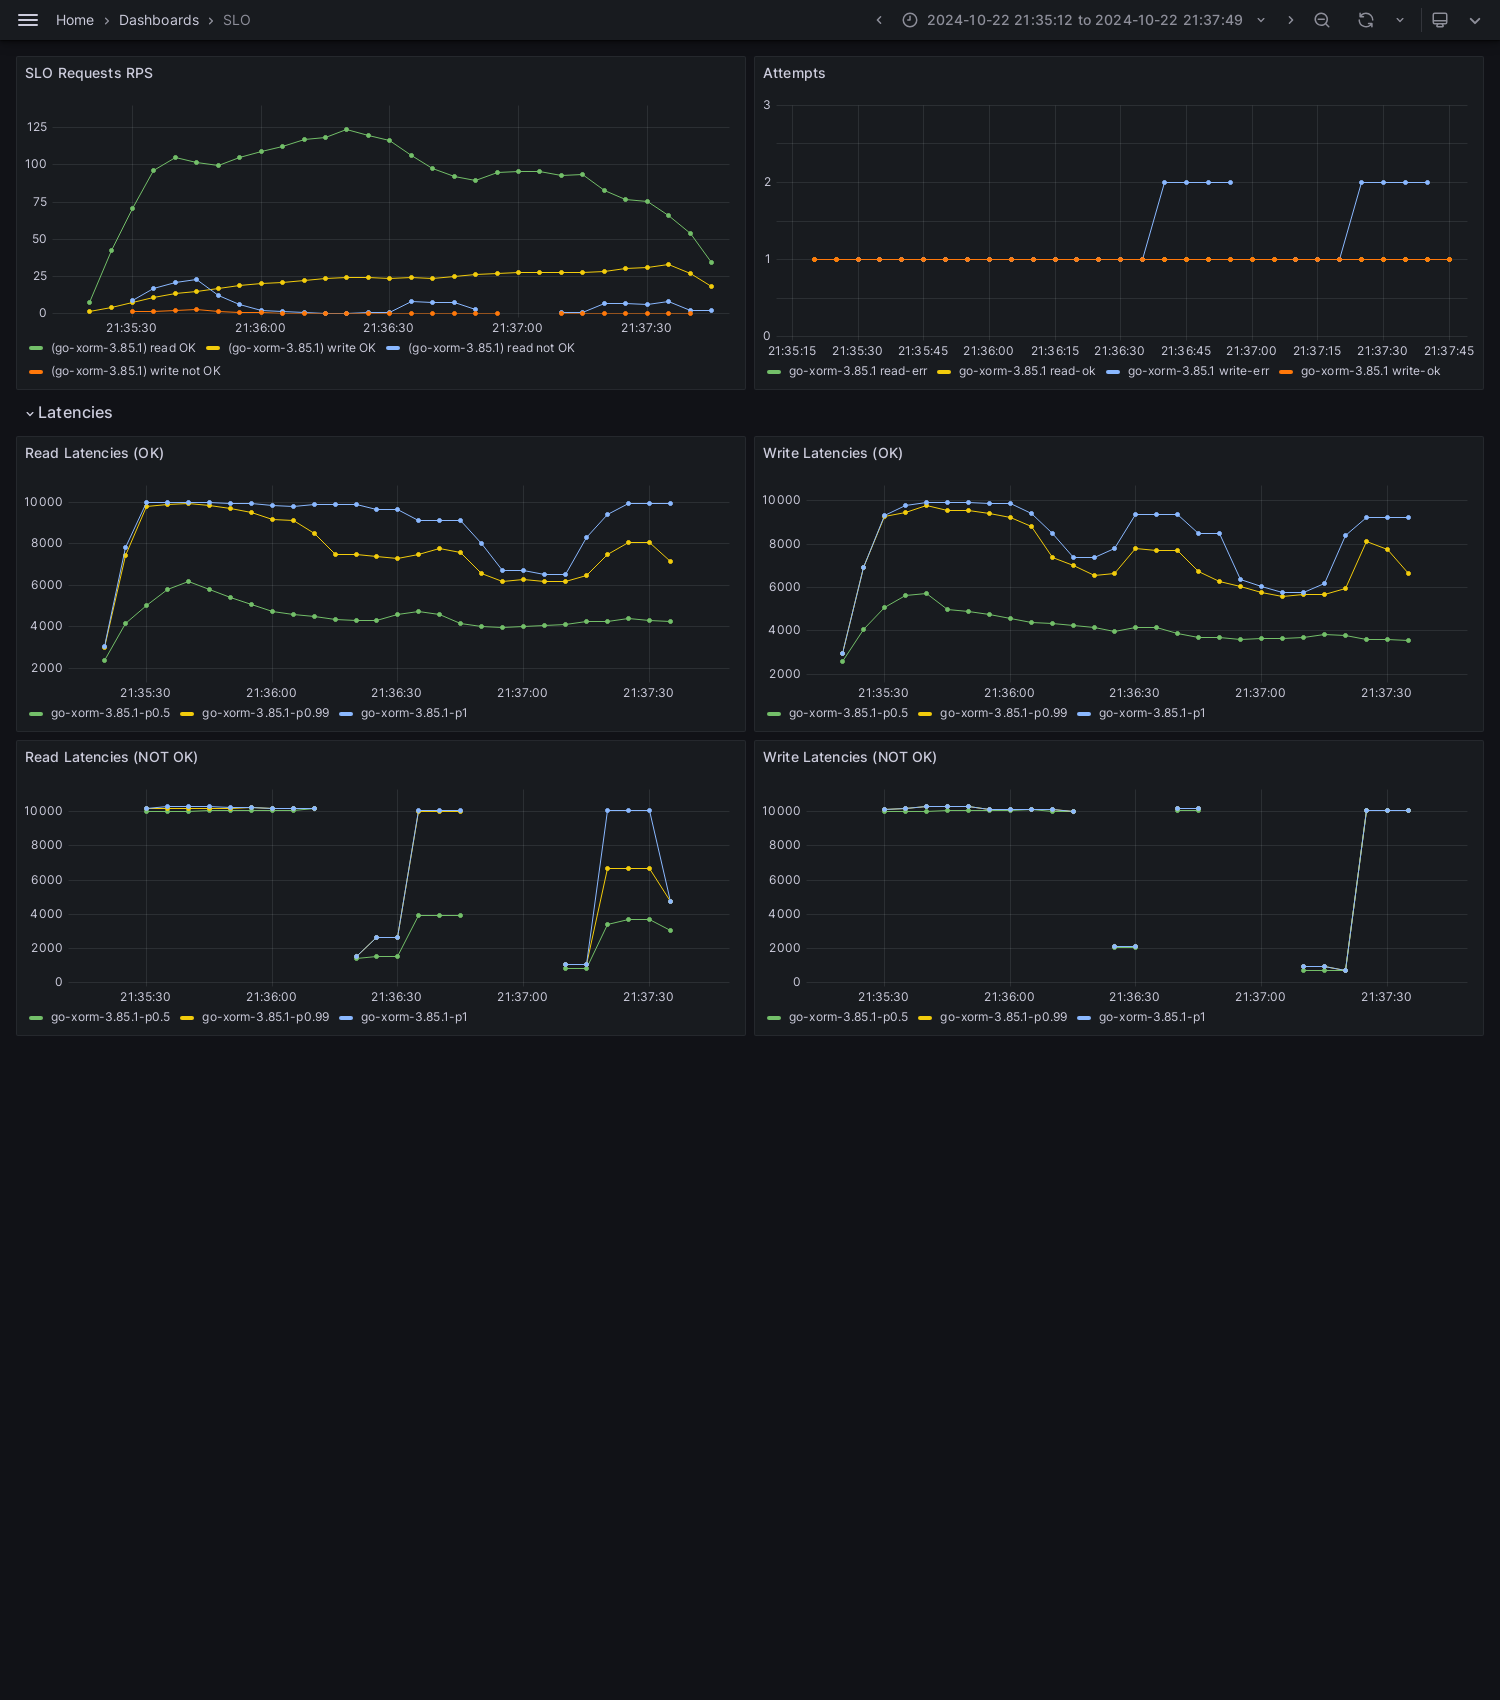Shift time range forward arrow
Viewport: 1500px width, 1700px height.
[x=1290, y=20]
